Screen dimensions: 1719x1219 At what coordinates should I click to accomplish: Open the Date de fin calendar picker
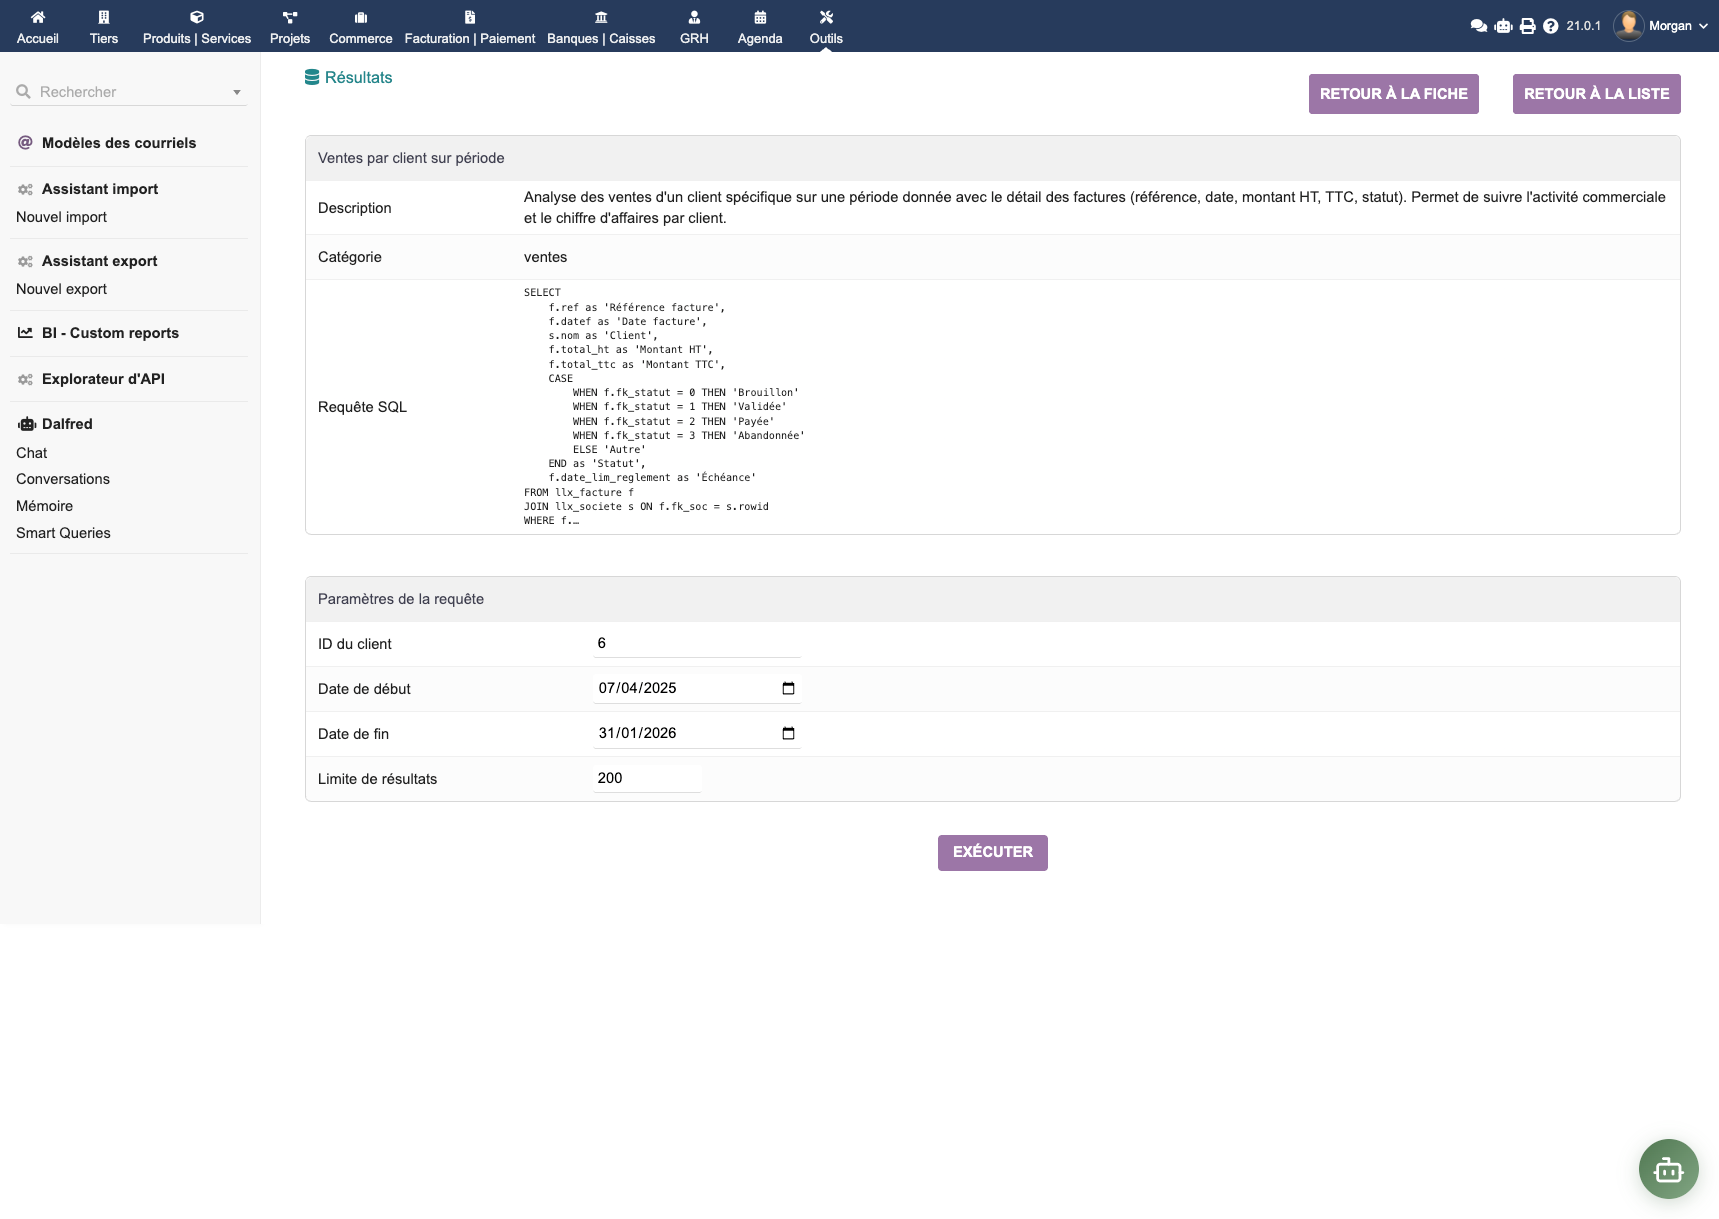(788, 733)
